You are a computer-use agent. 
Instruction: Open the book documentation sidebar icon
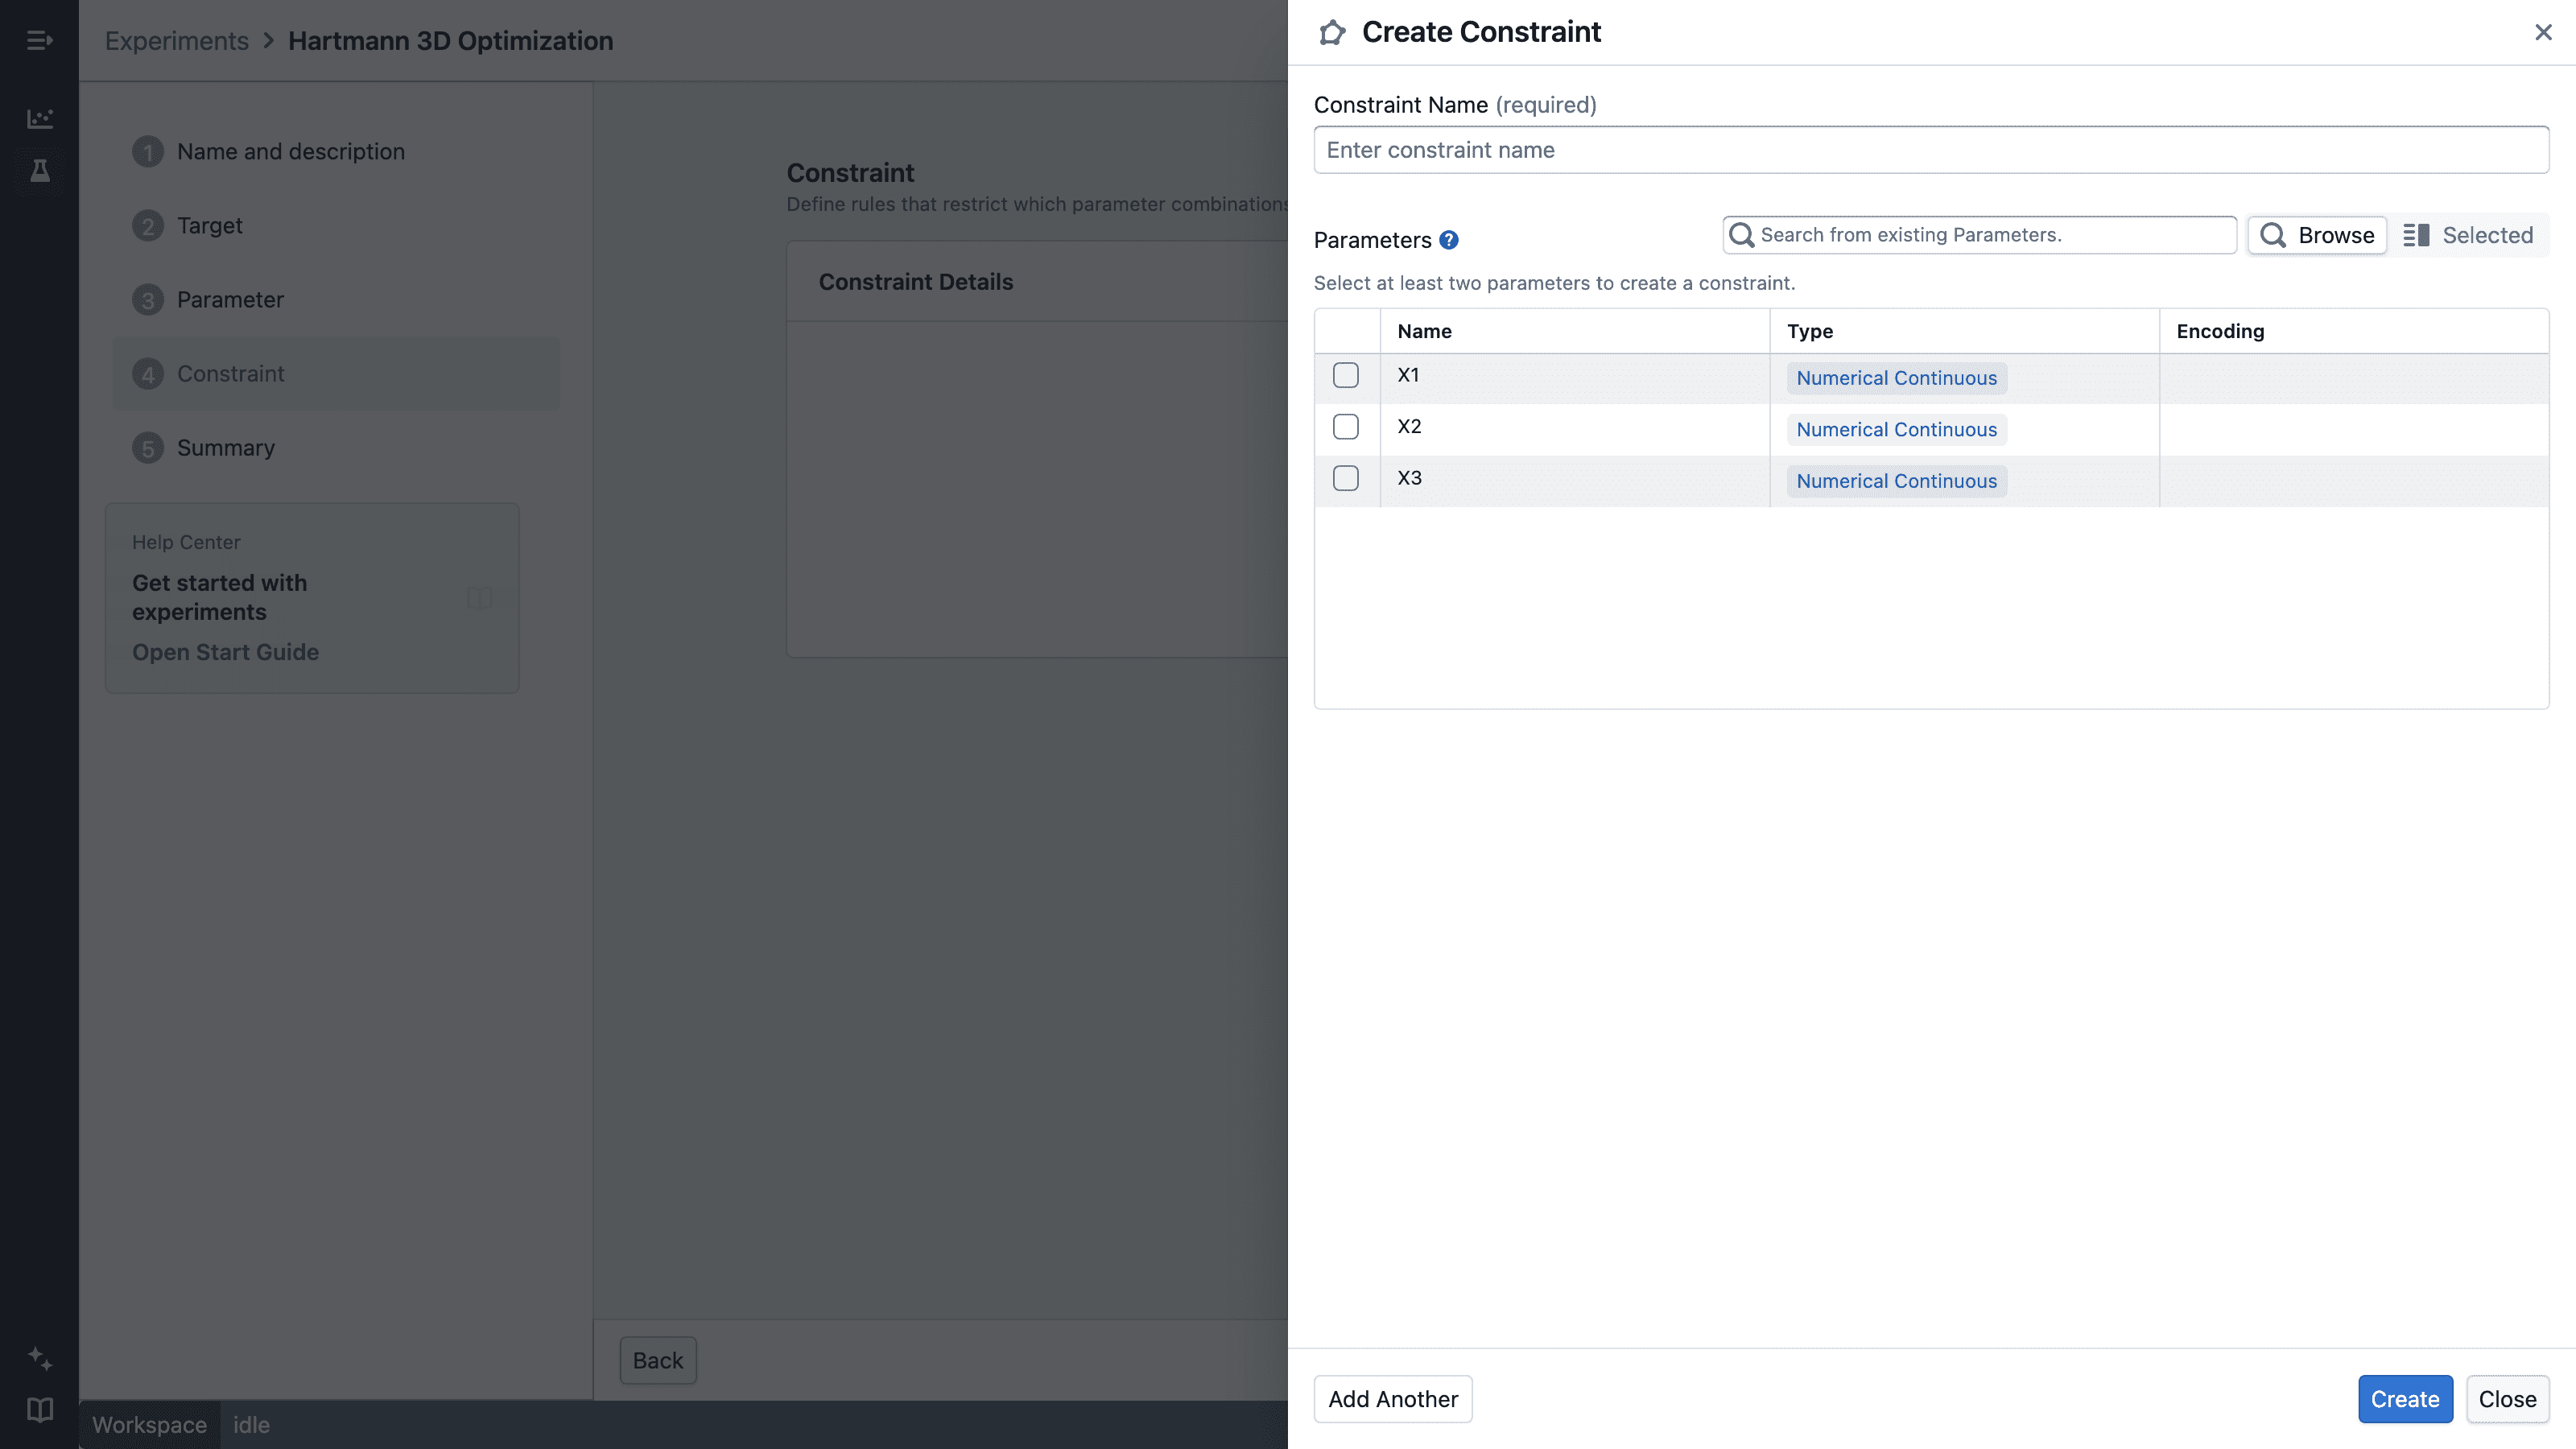click(x=40, y=1410)
